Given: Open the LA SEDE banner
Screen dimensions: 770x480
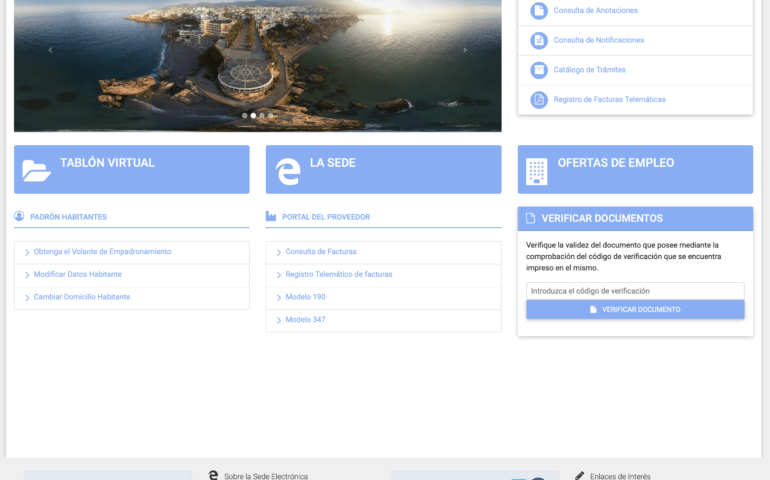Looking at the screenshot, I should 384,169.
